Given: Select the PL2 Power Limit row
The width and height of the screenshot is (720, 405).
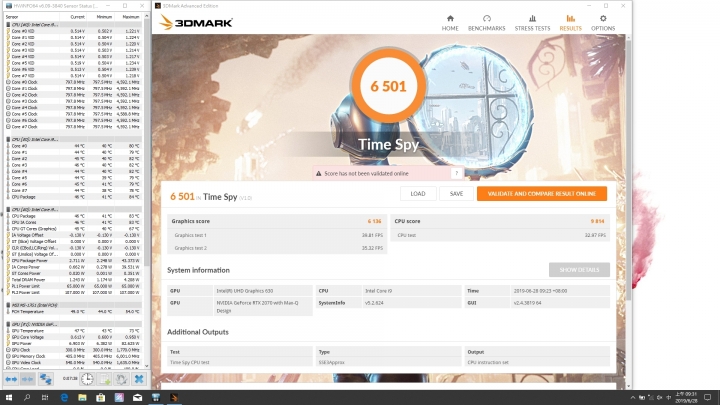Looking at the screenshot, I should [73, 292].
